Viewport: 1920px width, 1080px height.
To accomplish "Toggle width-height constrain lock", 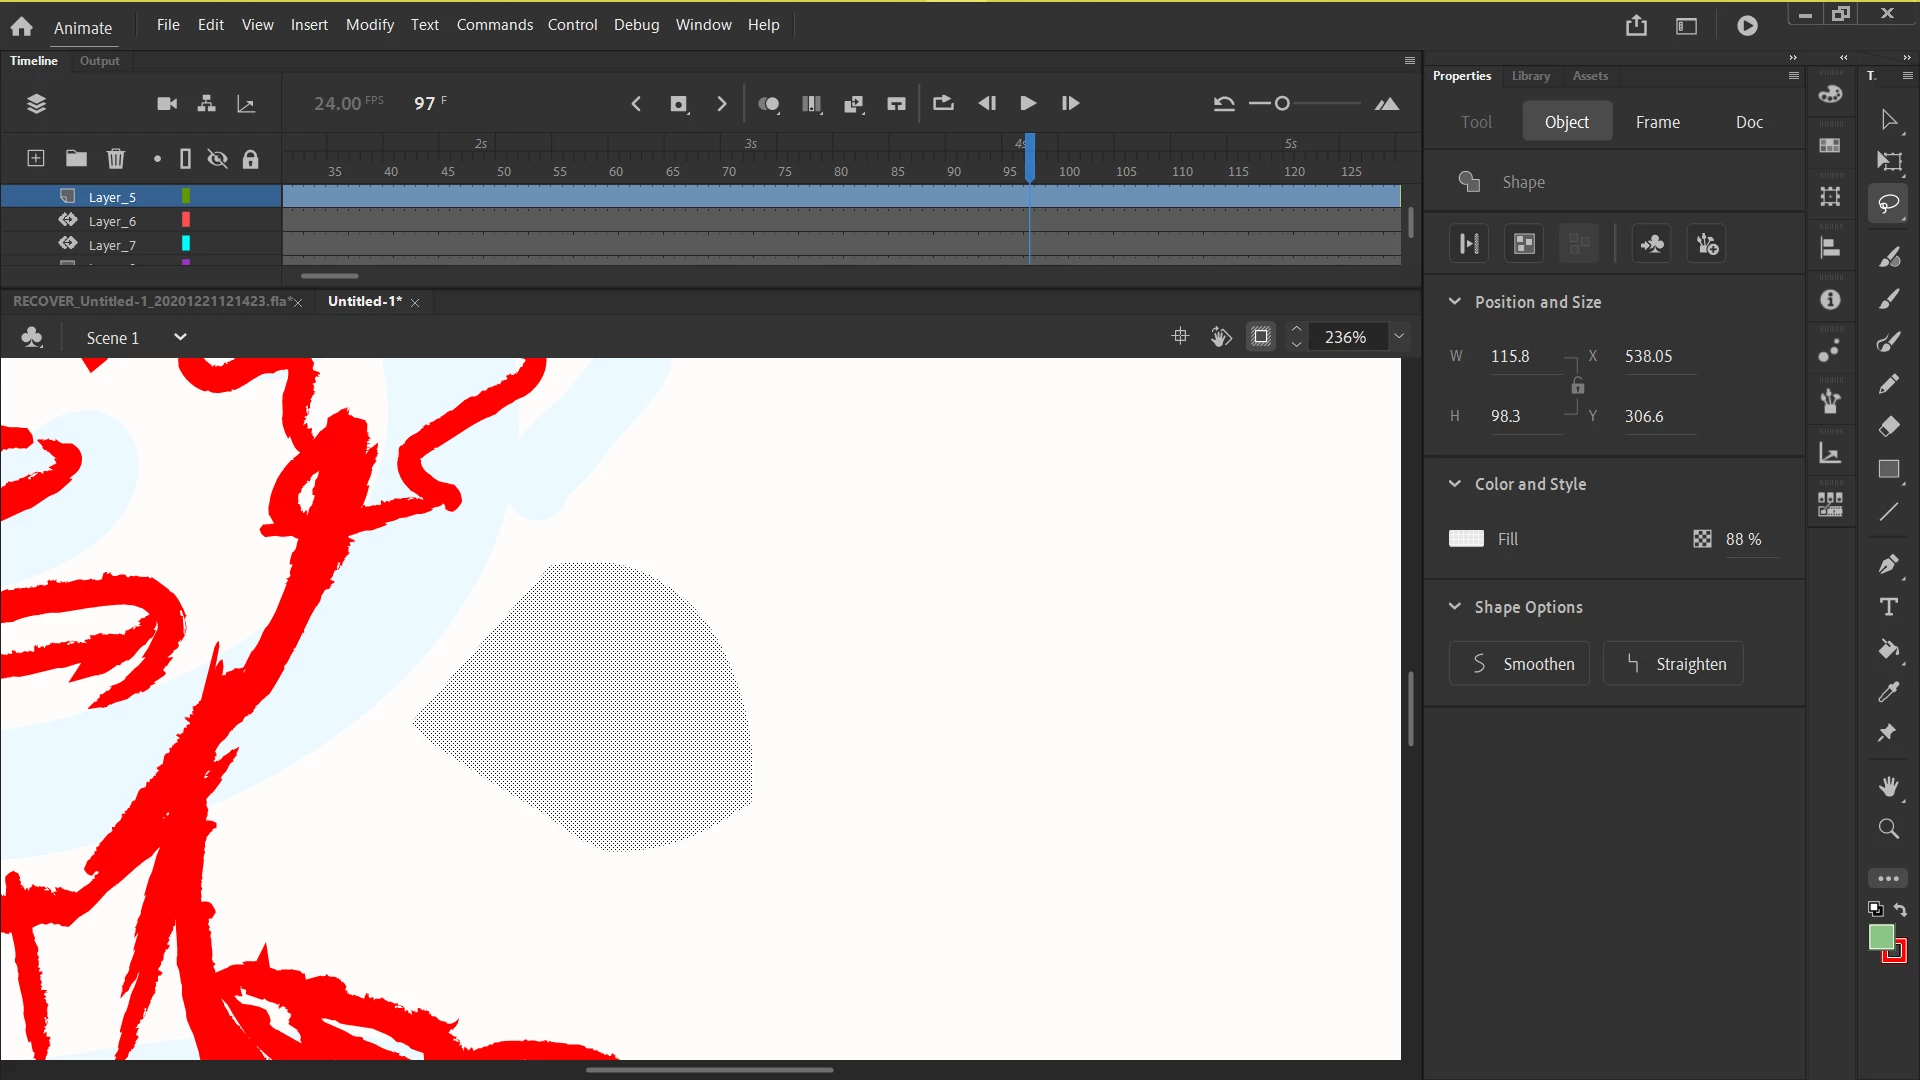I will click(x=1577, y=386).
